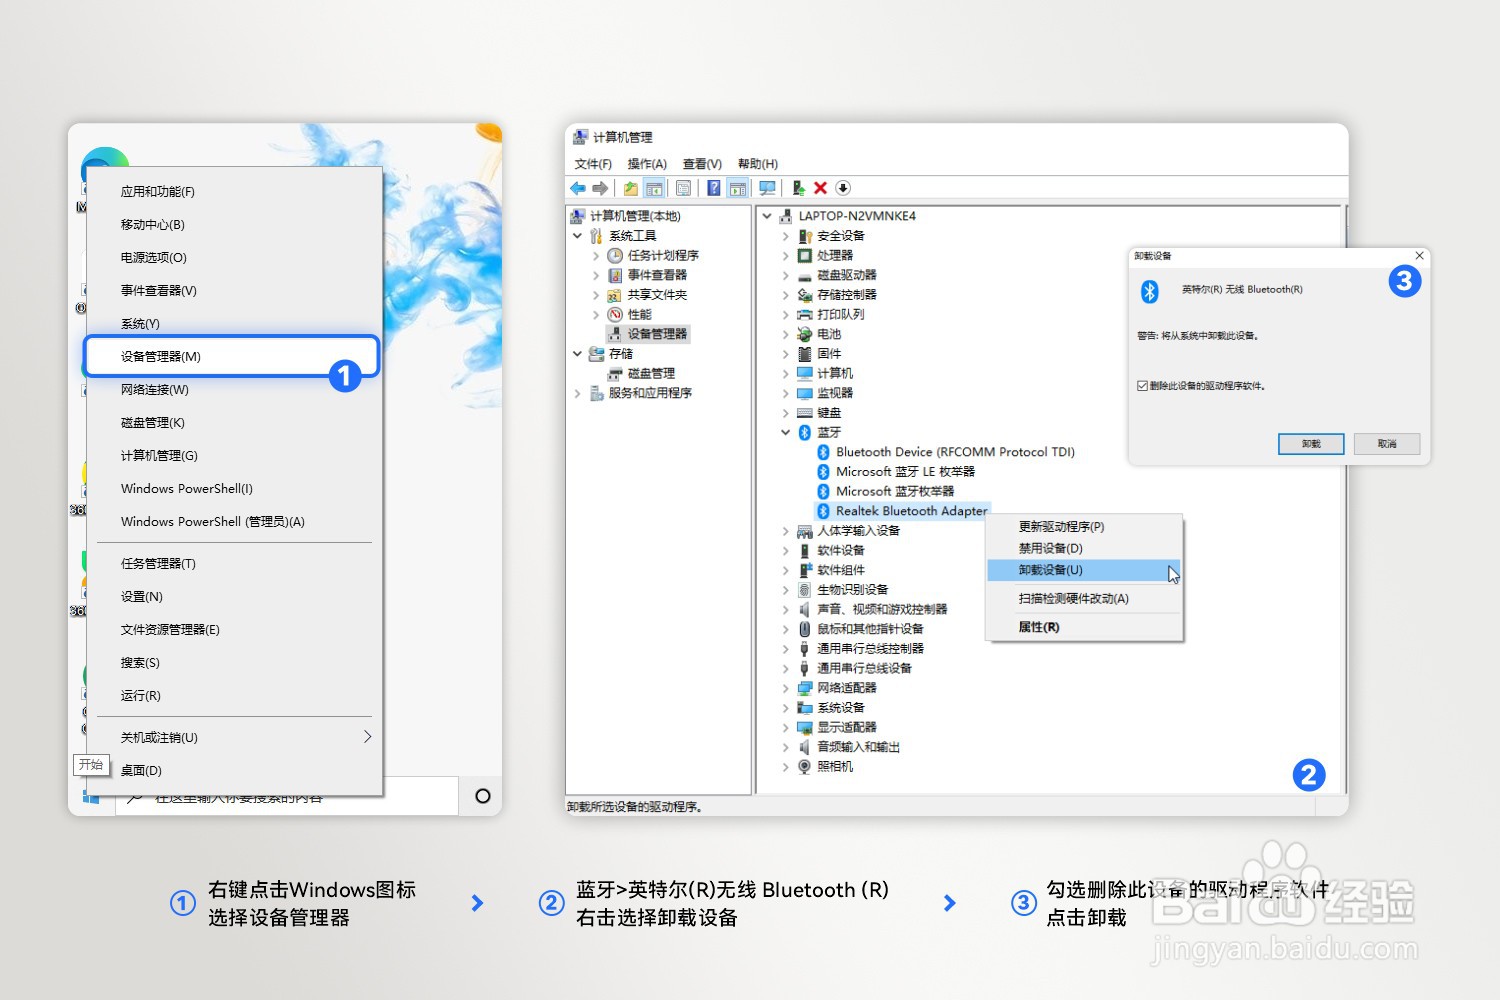Choose 禁用设备(D) in the context menu
This screenshot has height=1000, width=1500.
tap(1085, 549)
